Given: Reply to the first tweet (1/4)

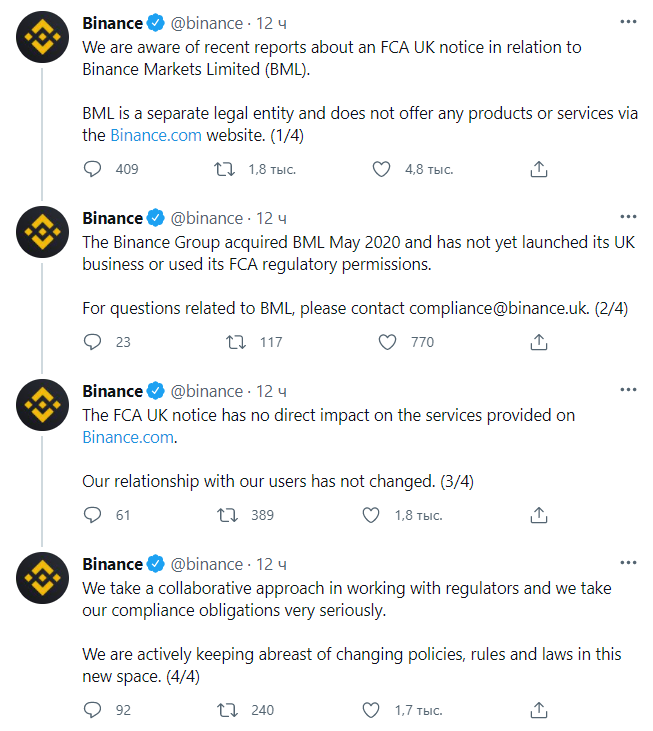Looking at the screenshot, I should coord(93,169).
